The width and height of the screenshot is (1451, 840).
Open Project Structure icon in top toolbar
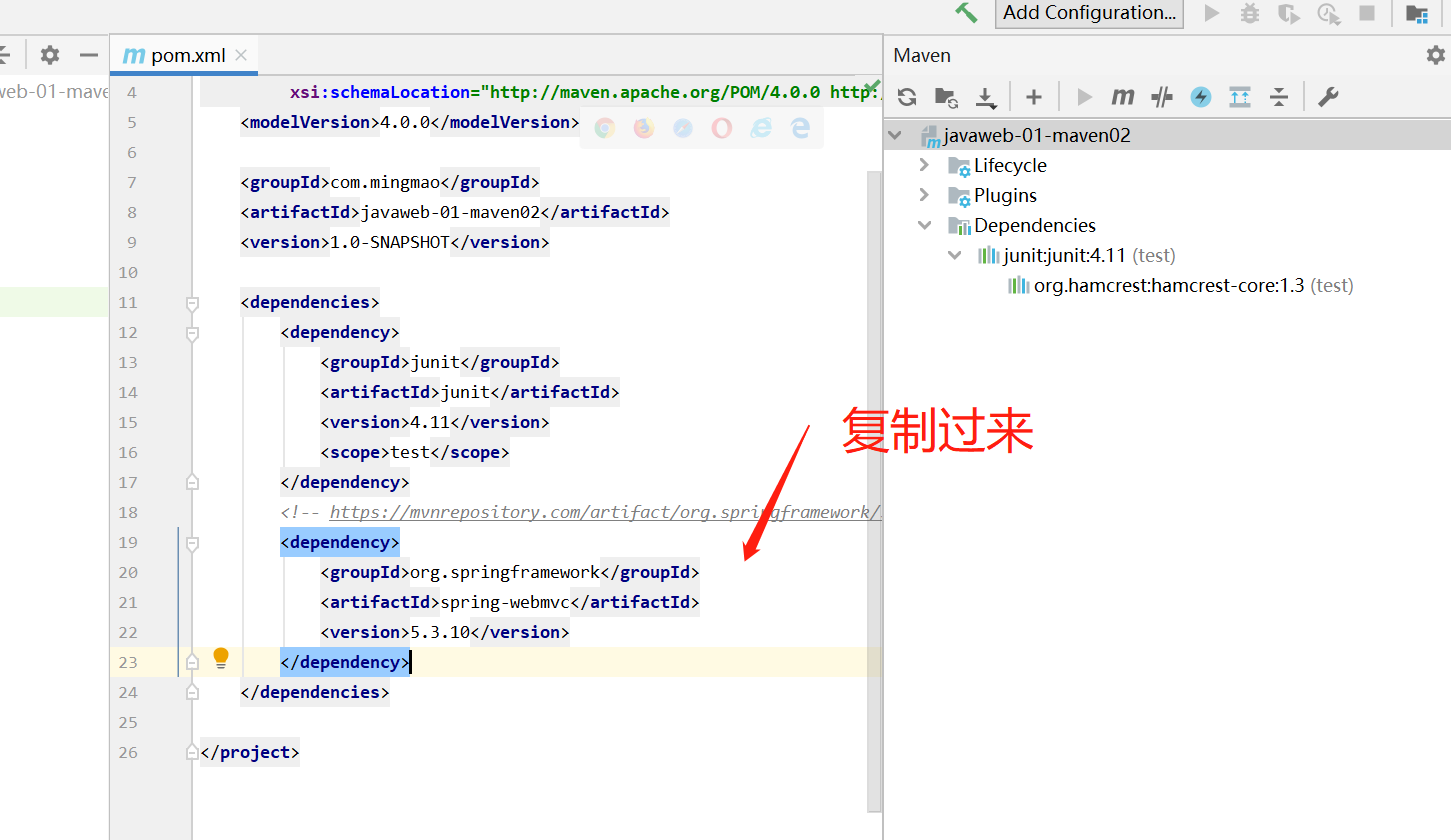coord(1416,13)
